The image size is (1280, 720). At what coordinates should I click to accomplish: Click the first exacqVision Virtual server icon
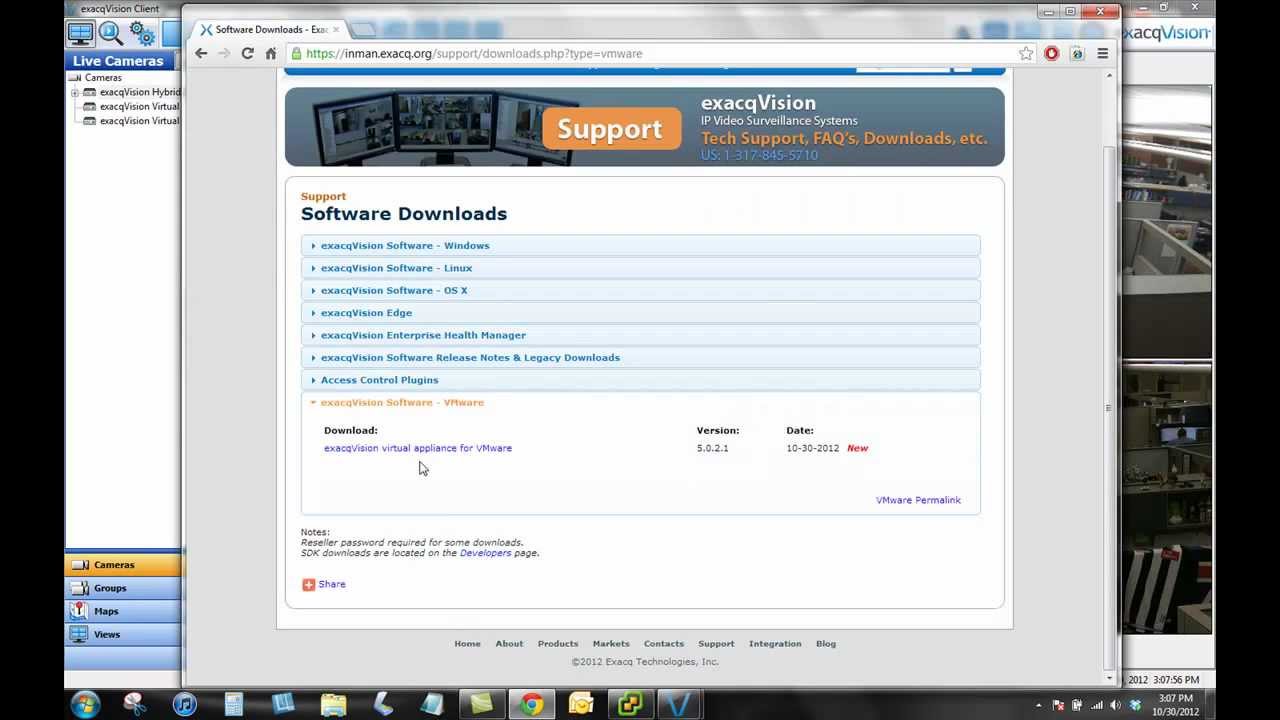[90, 106]
